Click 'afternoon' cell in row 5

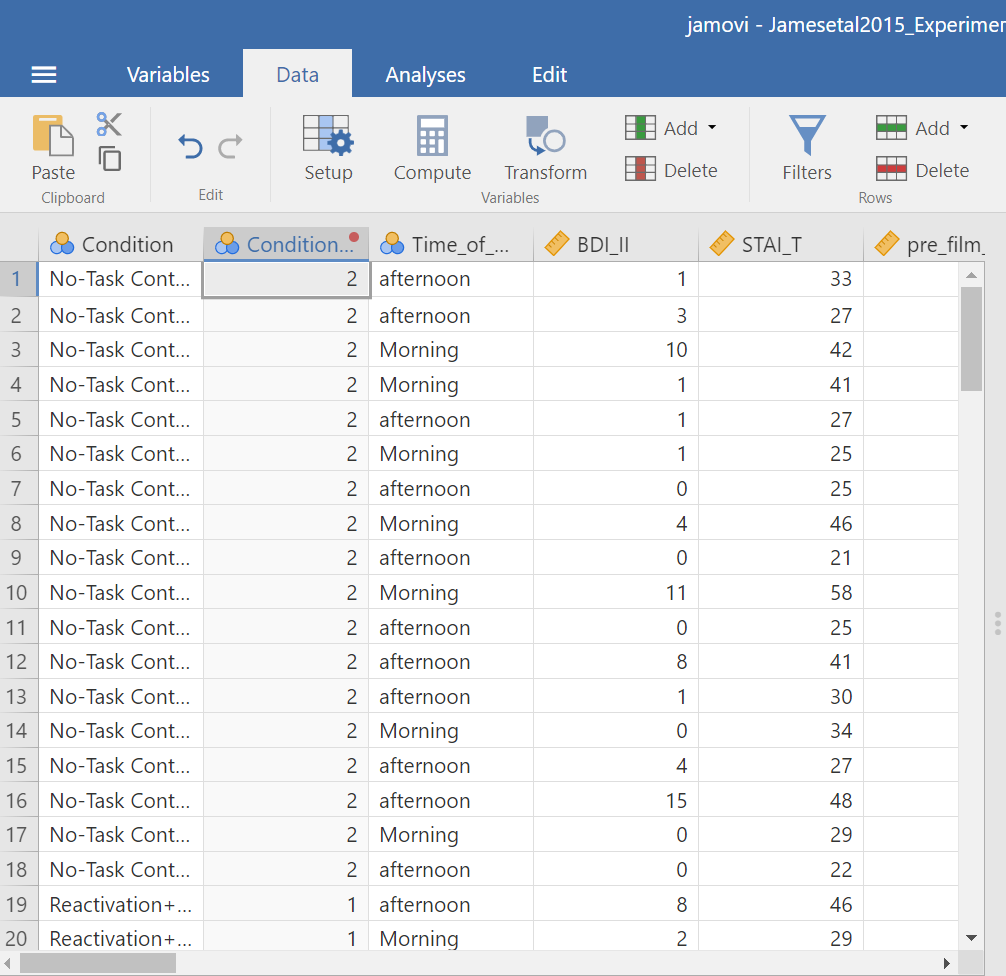coord(451,419)
